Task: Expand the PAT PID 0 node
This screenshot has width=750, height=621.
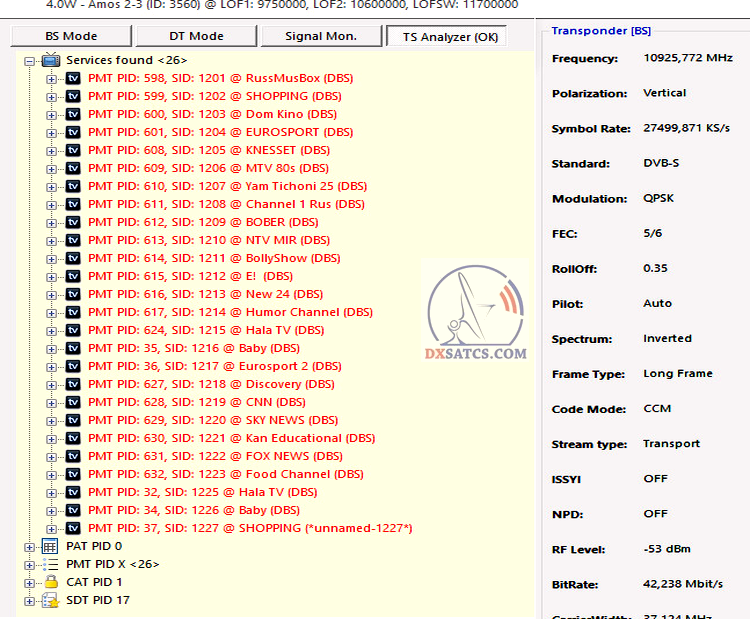Action: (x=30, y=547)
